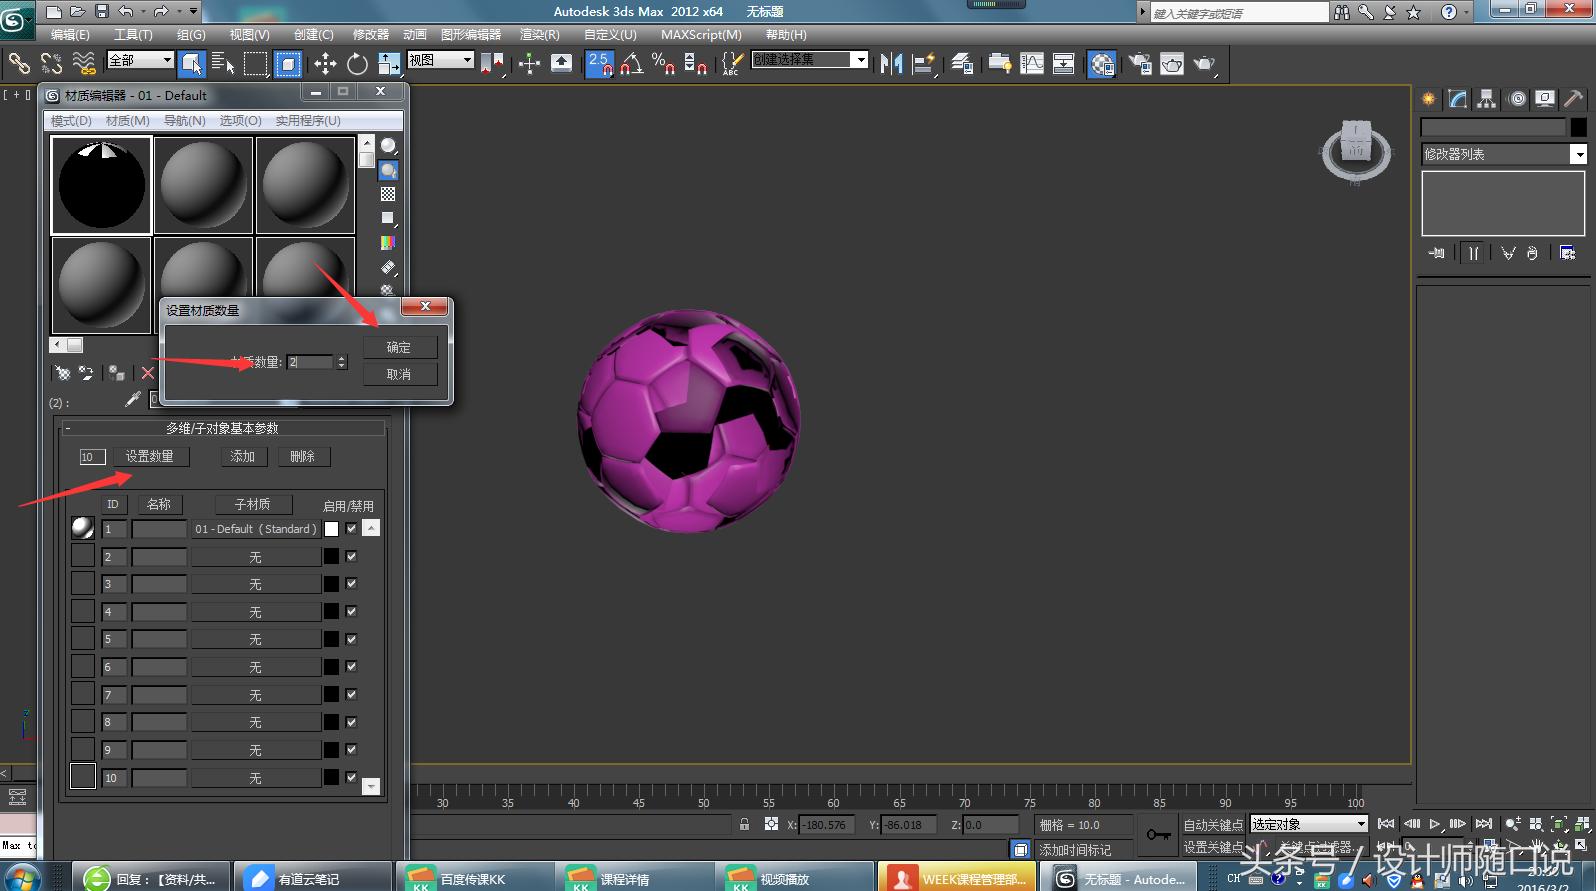Image resolution: width=1596 pixels, height=891 pixels.
Task: Click Play Animation button
Action: (1435, 824)
